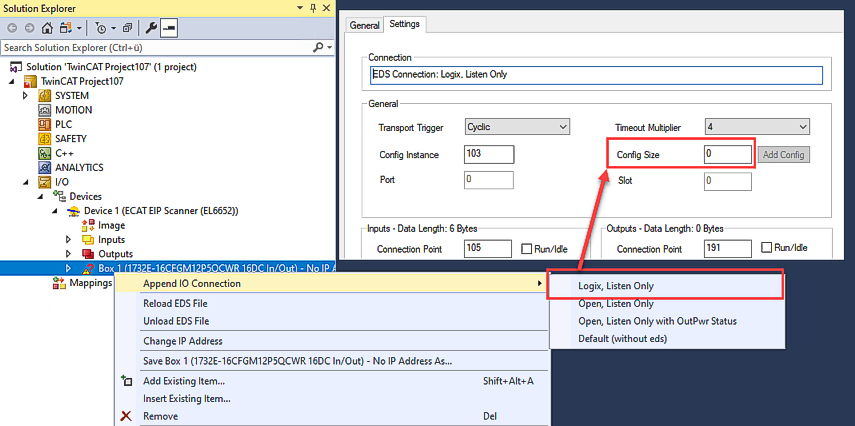855x426 pixels.
Task: Expand the SYSTEM tree node
Action: 25,95
